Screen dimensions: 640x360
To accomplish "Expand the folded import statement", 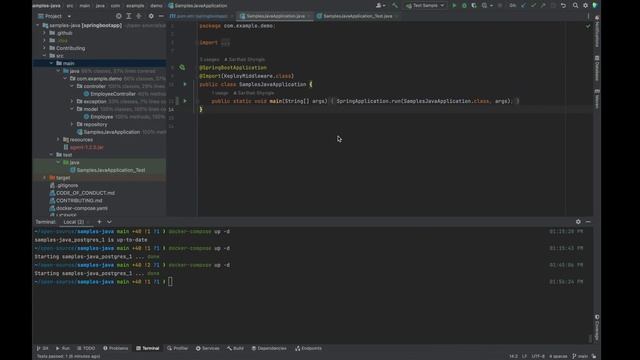I will (225, 42).
